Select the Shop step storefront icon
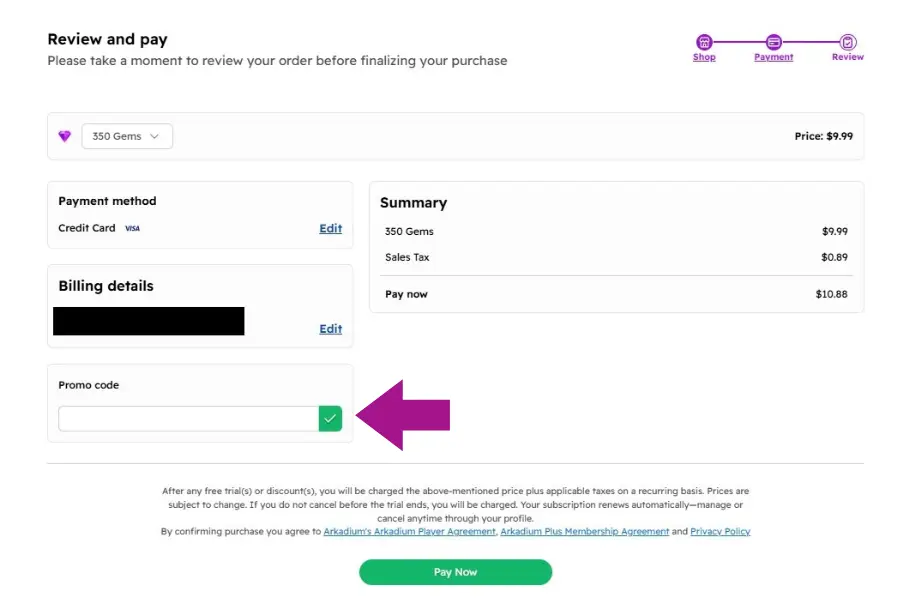 [705, 40]
